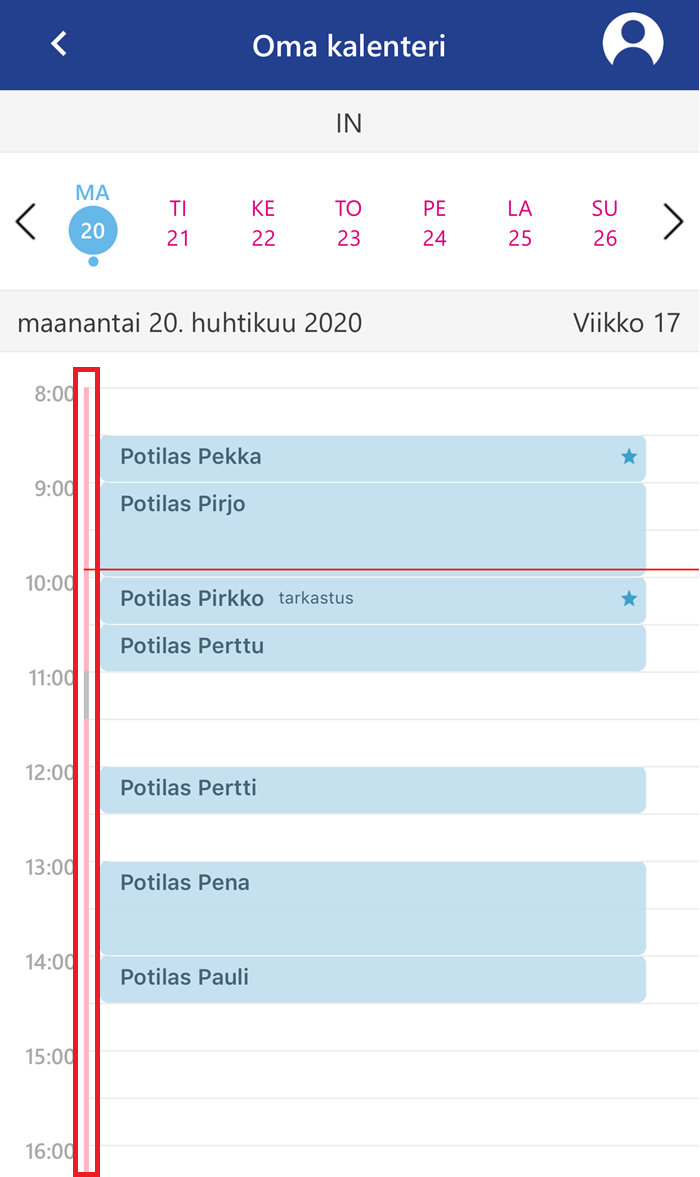Open Potilas Pena appointment
This screenshot has height=1177, width=700.
pyautogui.click(x=373, y=908)
